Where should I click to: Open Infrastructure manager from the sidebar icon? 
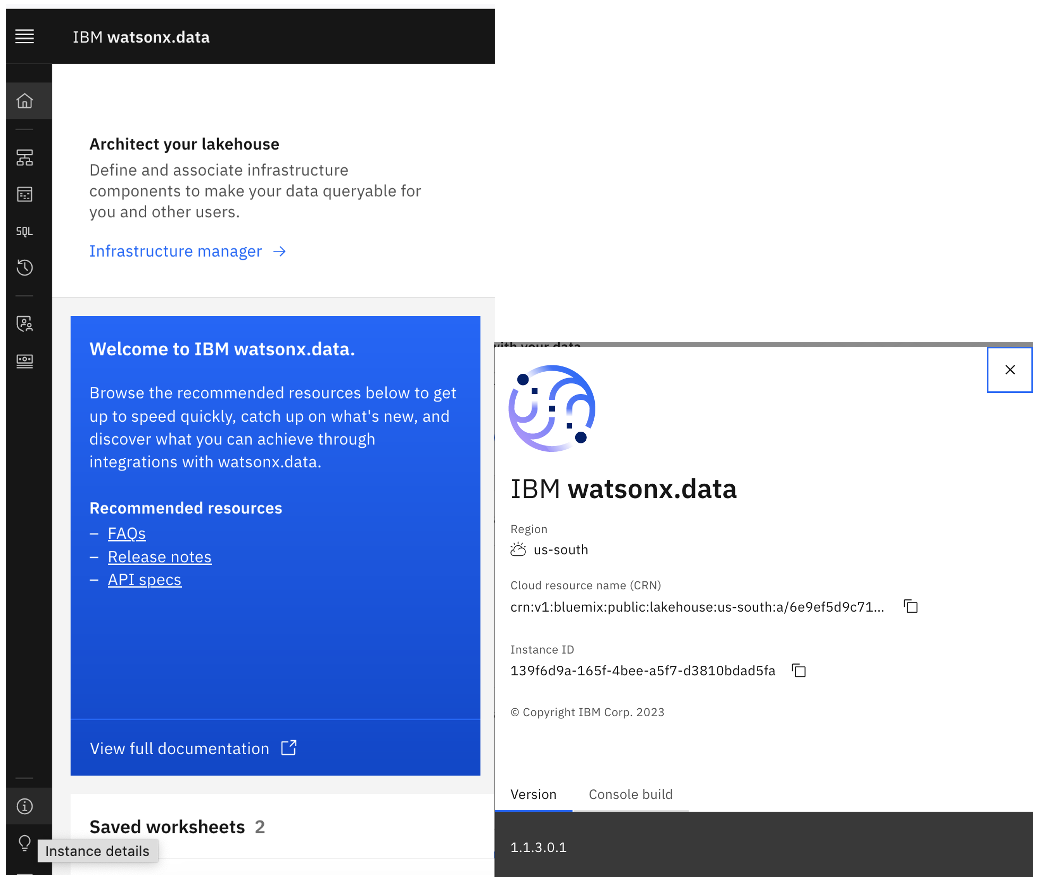25,158
